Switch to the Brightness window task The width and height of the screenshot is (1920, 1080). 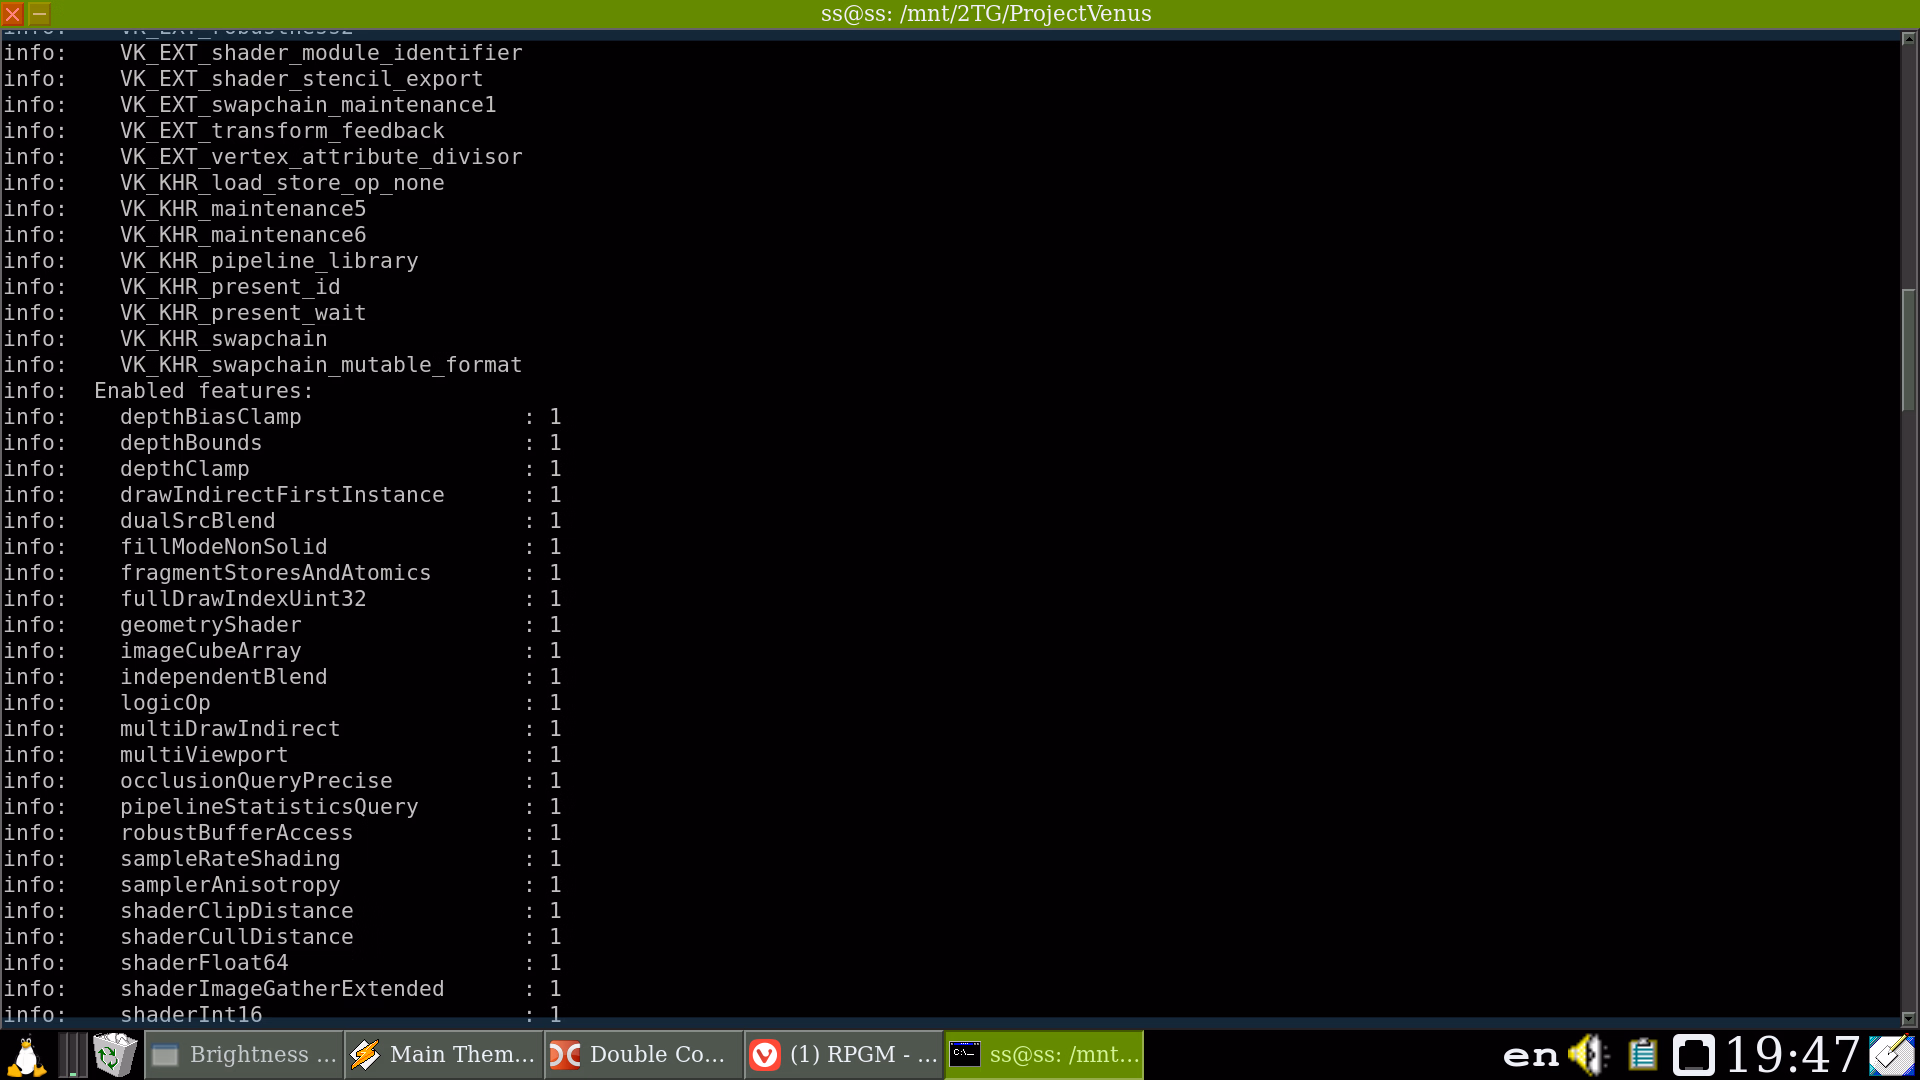tap(245, 1055)
